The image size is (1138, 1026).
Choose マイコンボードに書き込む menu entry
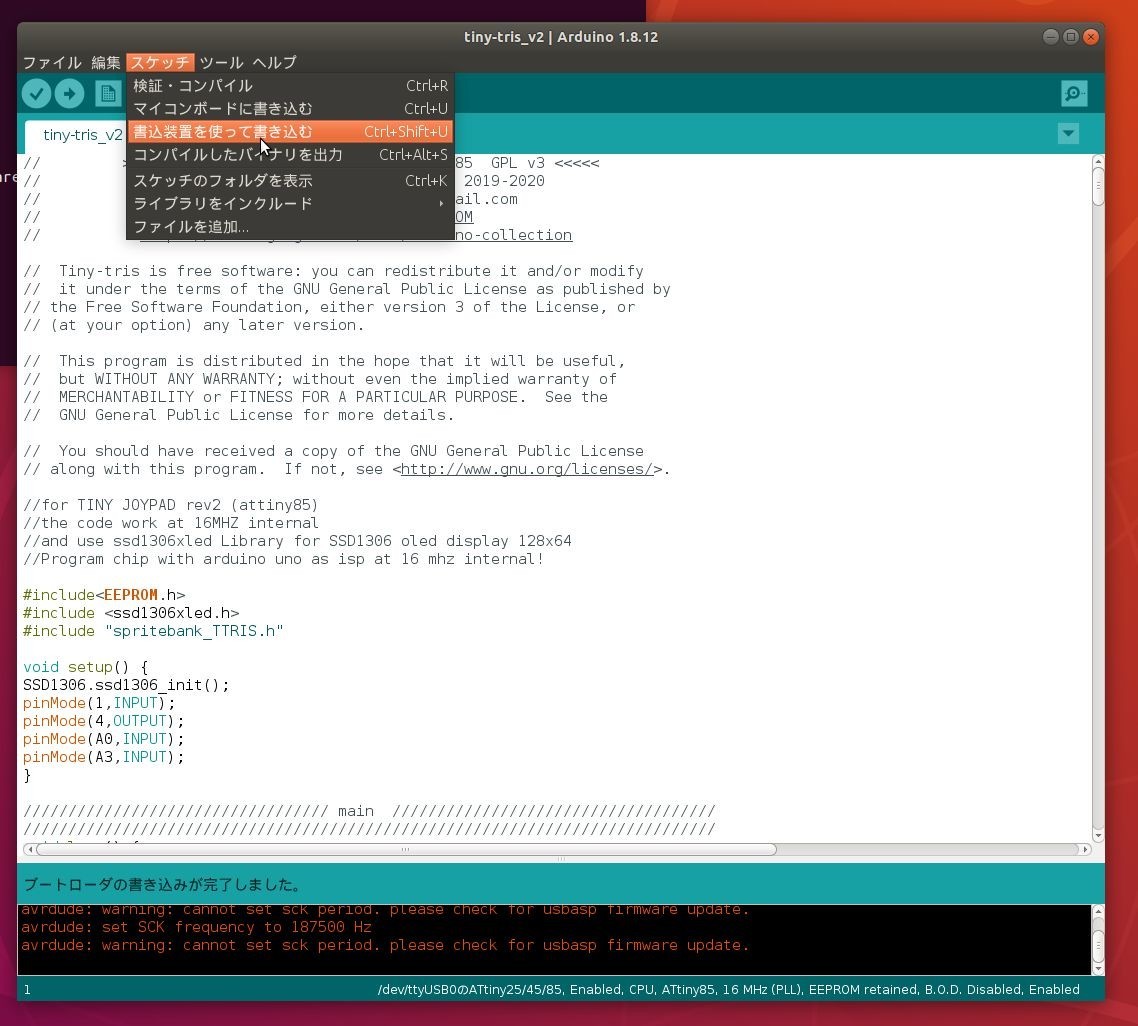click(x=290, y=109)
